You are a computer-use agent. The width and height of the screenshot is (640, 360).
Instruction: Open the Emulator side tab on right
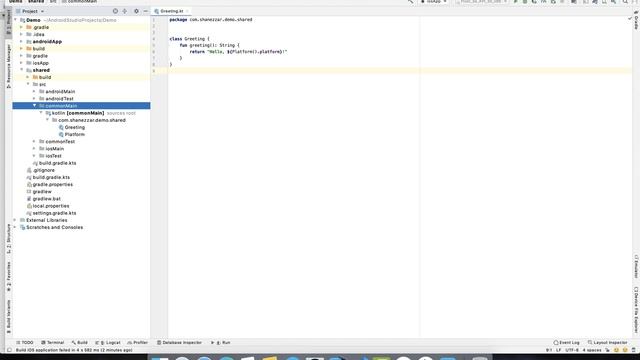click(636, 267)
